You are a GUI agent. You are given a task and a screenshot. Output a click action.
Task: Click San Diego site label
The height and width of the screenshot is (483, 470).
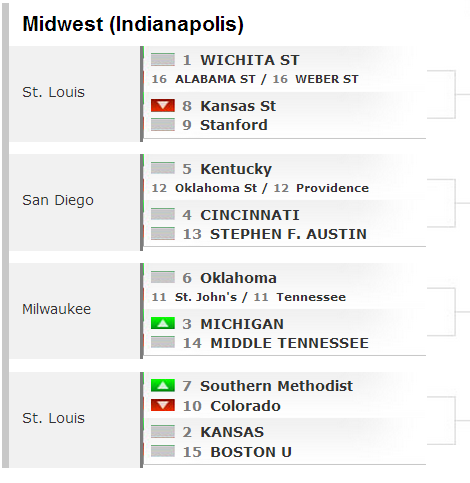click(x=58, y=200)
